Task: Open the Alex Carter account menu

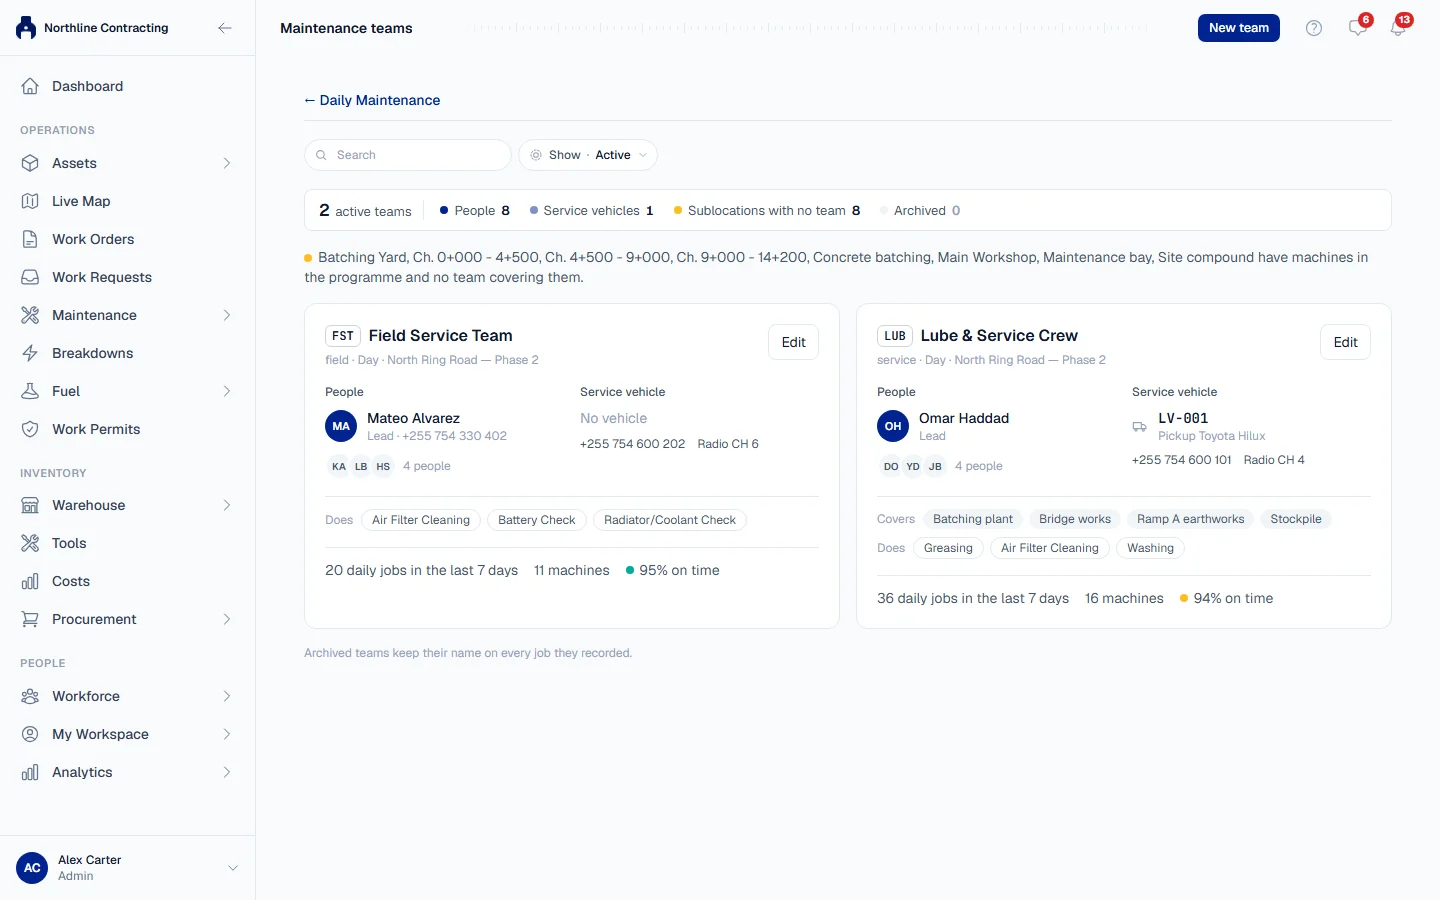Action: (128, 868)
